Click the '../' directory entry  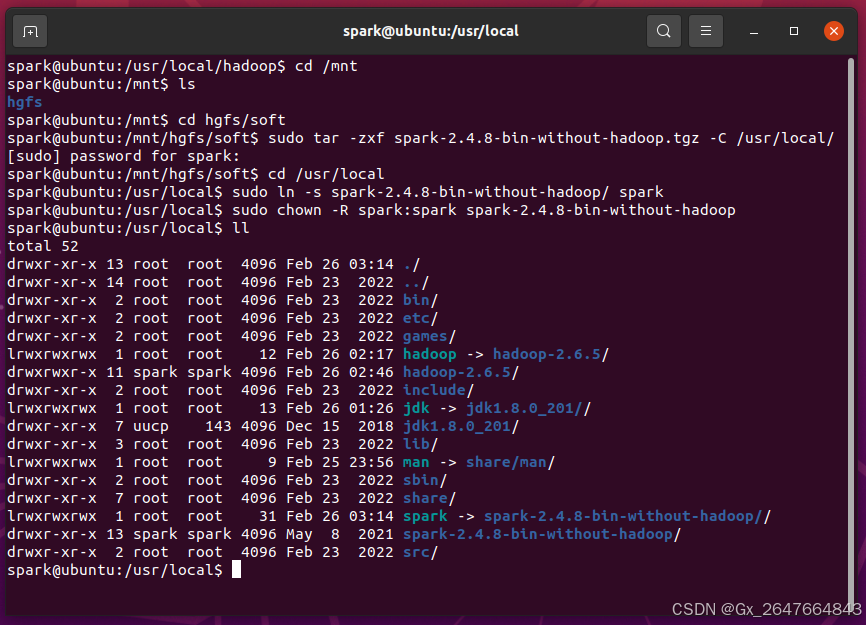(416, 282)
